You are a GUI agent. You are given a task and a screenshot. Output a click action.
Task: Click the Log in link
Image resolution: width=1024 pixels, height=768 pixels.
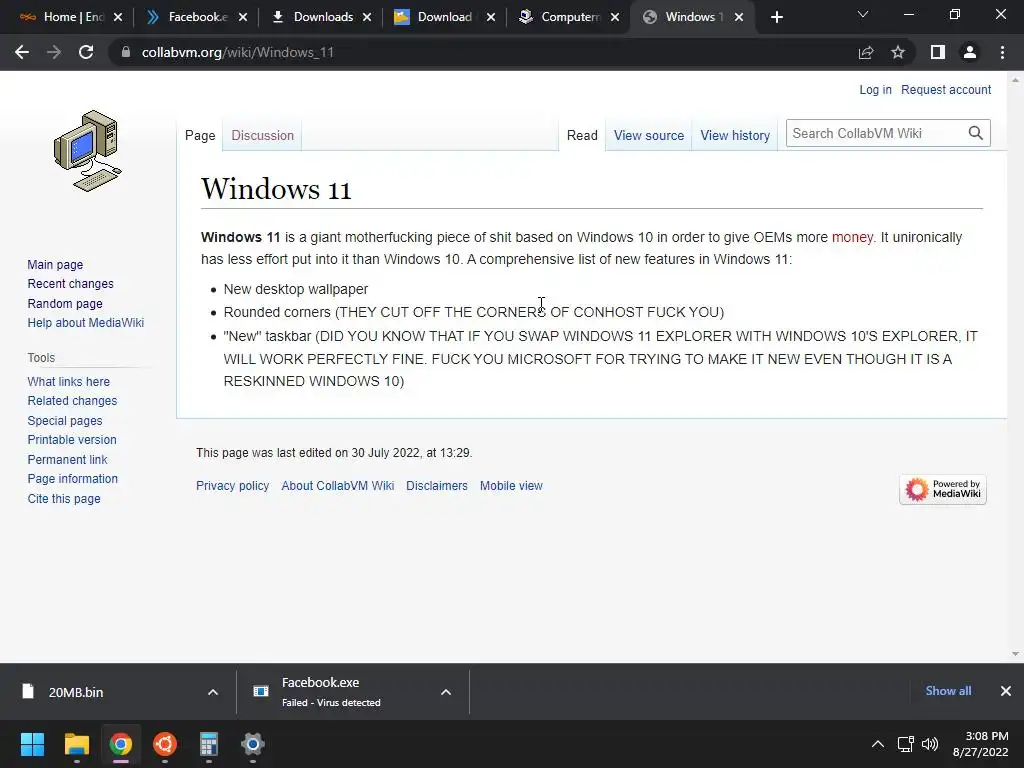pos(875,89)
